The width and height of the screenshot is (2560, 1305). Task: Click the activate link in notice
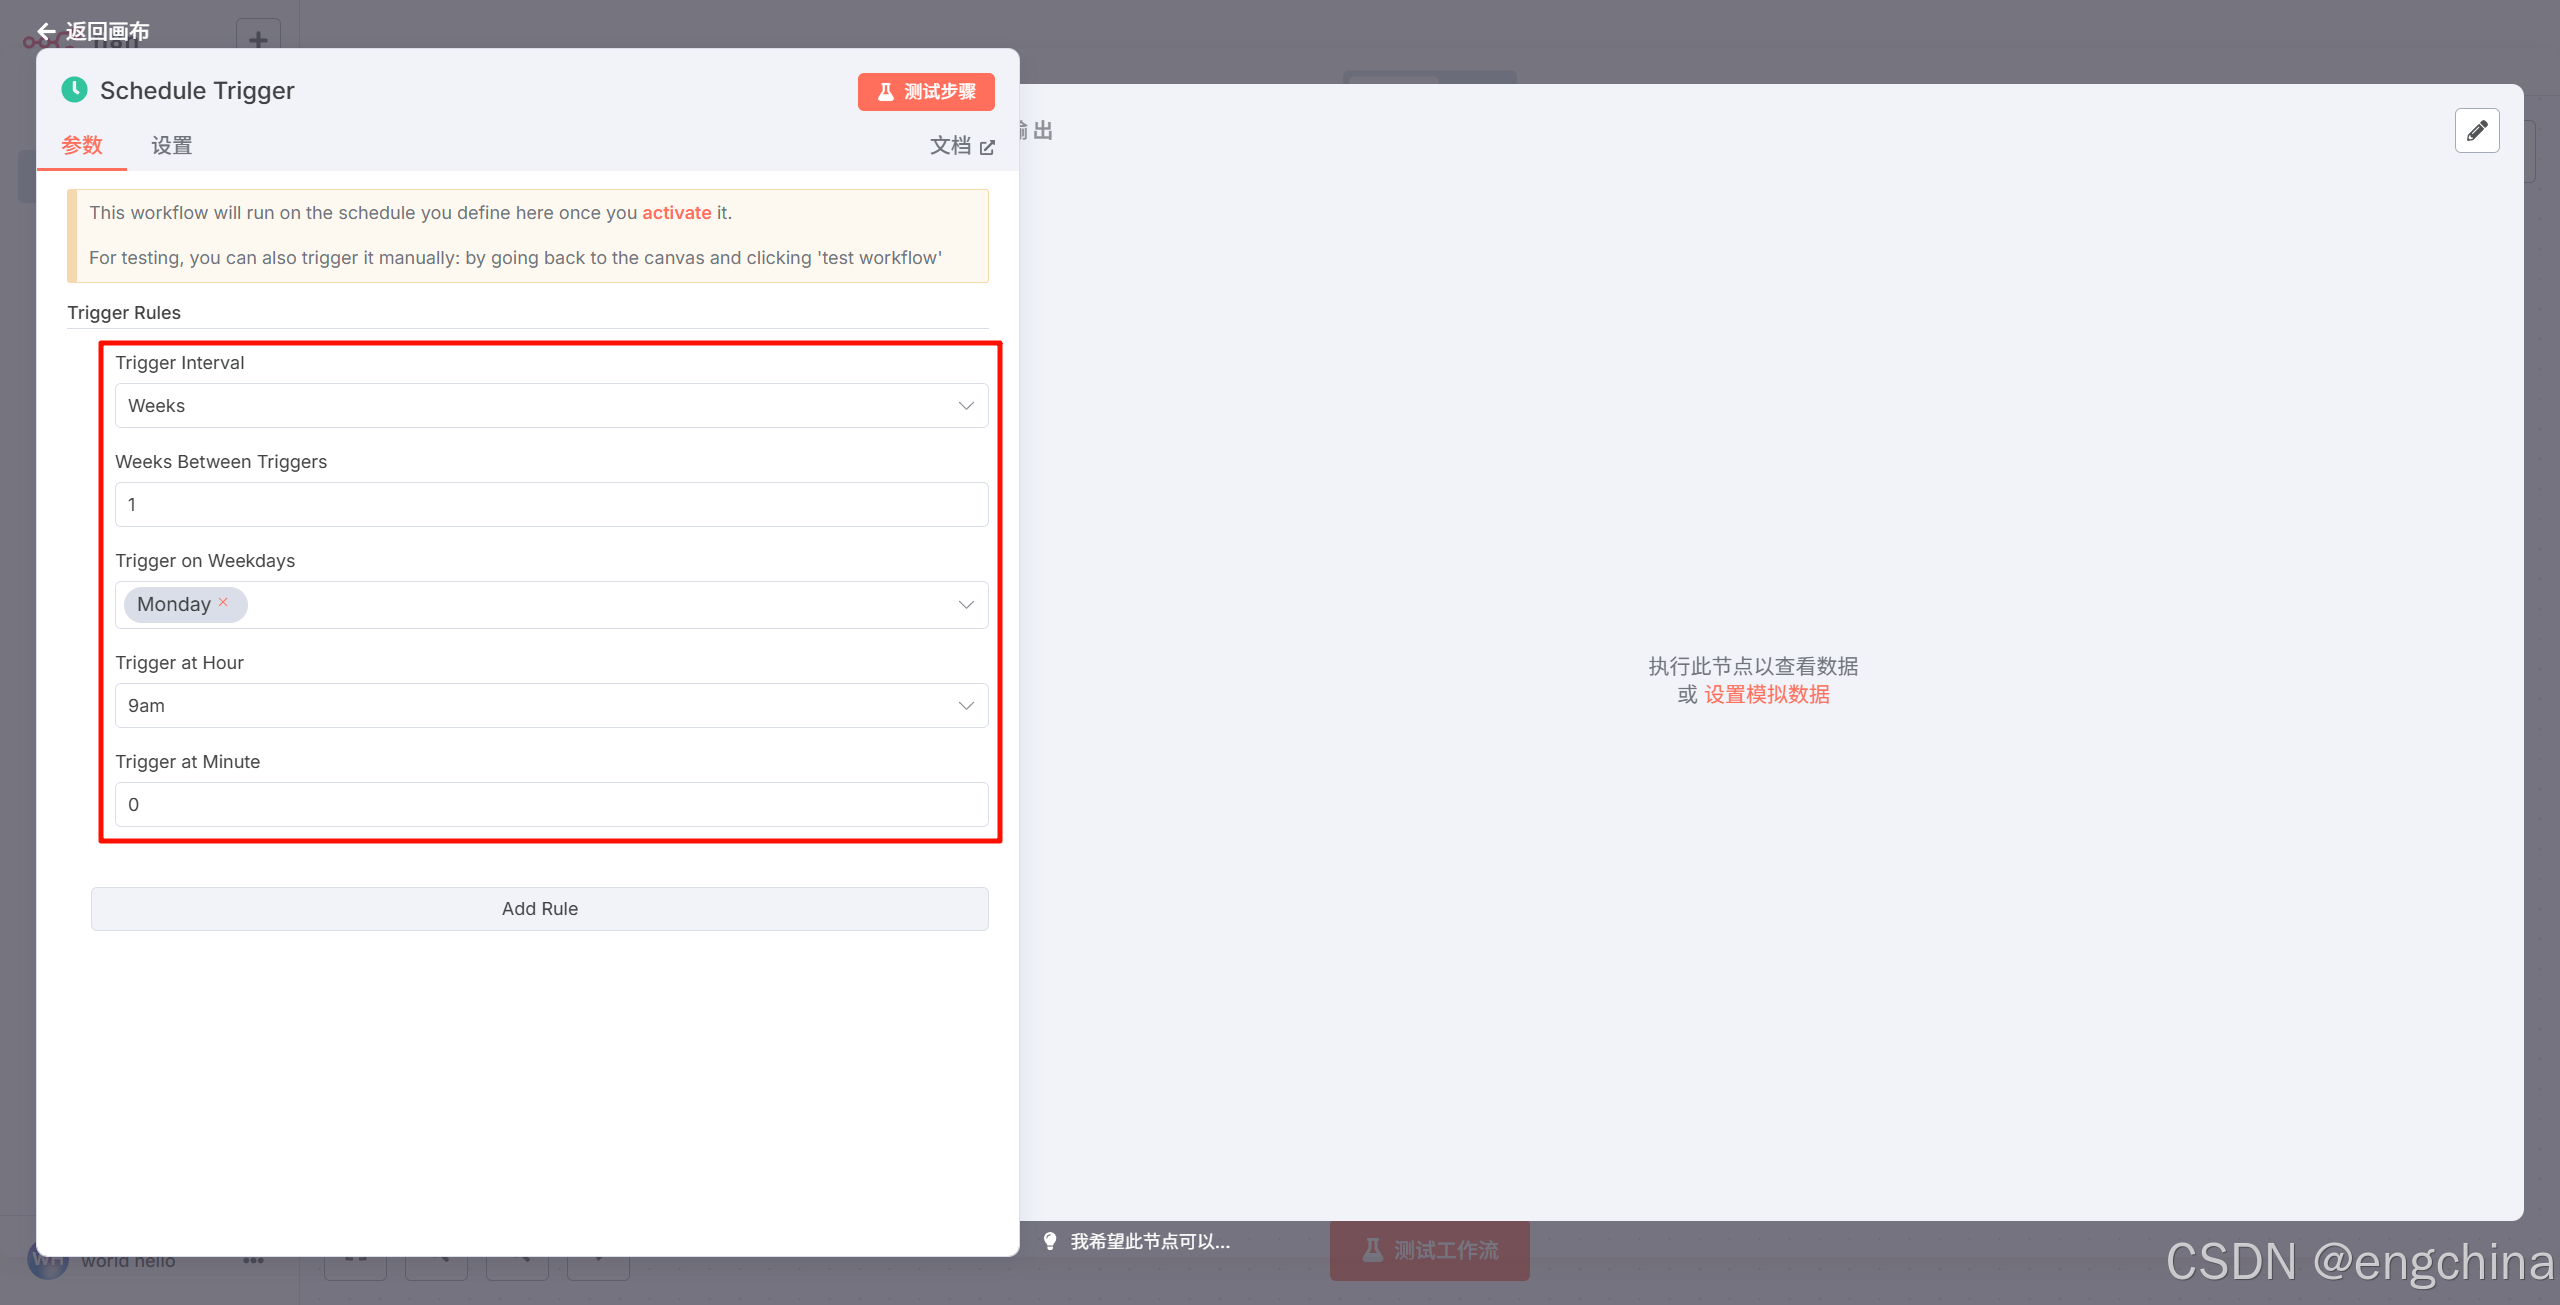tap(676, 213)
